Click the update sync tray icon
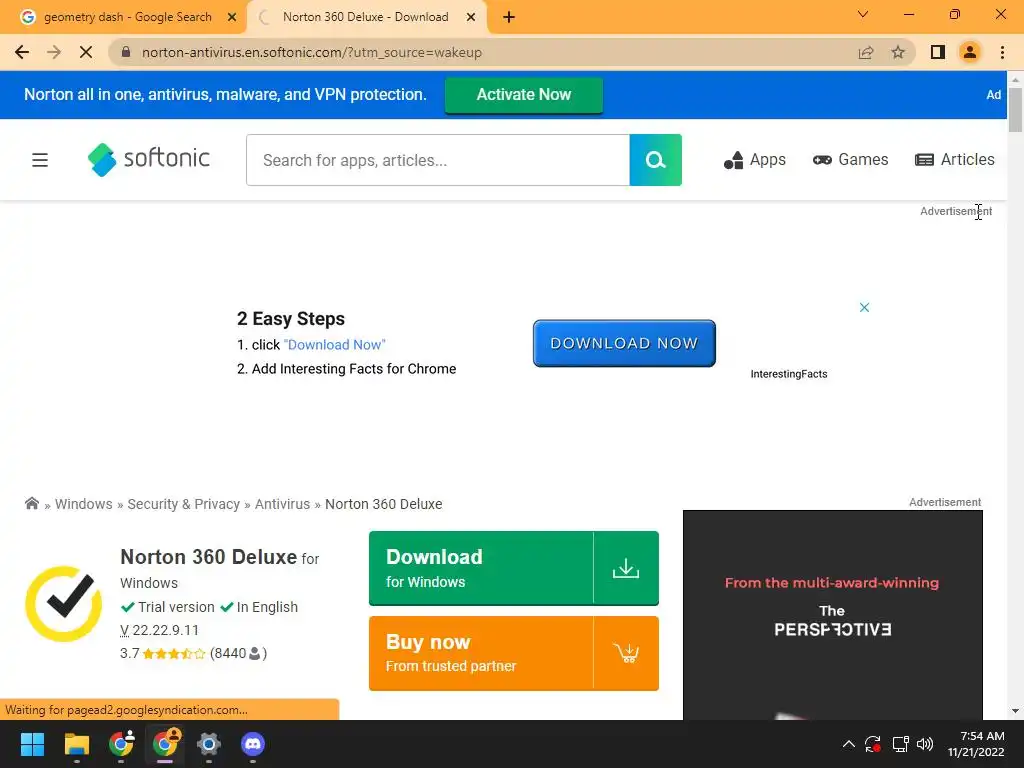 click(x=873, y=744)
